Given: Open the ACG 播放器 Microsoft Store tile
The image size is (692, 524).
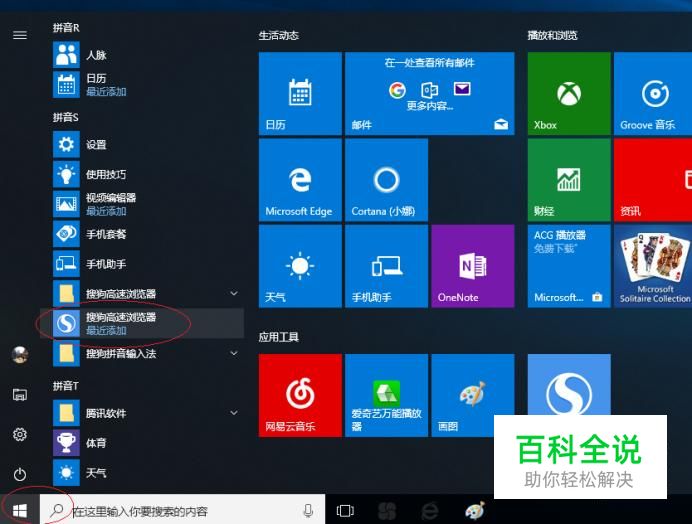Looking at the screenshot, I should 569,266.
